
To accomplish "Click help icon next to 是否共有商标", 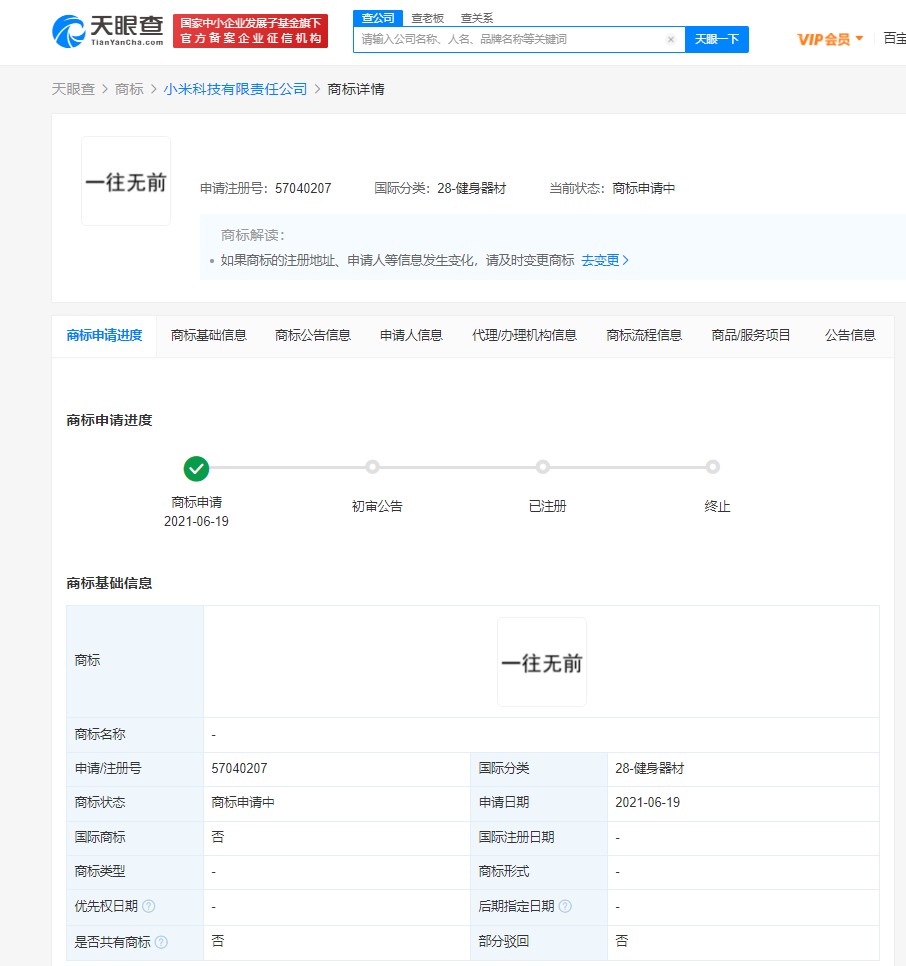I will tap(161, 942).
